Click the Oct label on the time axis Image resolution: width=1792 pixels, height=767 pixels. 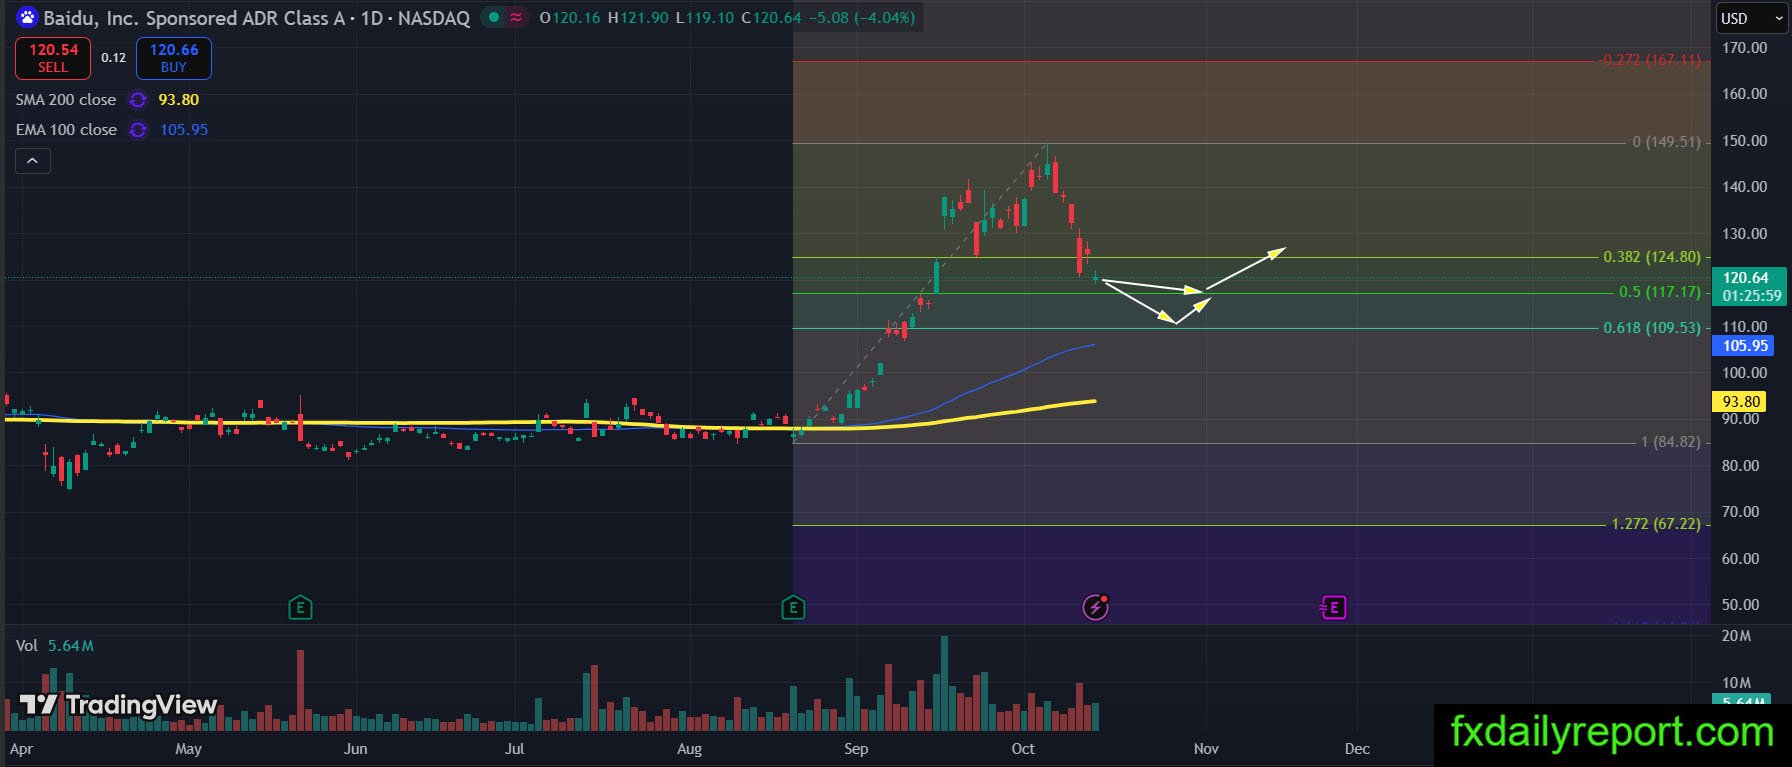coord(1023,749)
